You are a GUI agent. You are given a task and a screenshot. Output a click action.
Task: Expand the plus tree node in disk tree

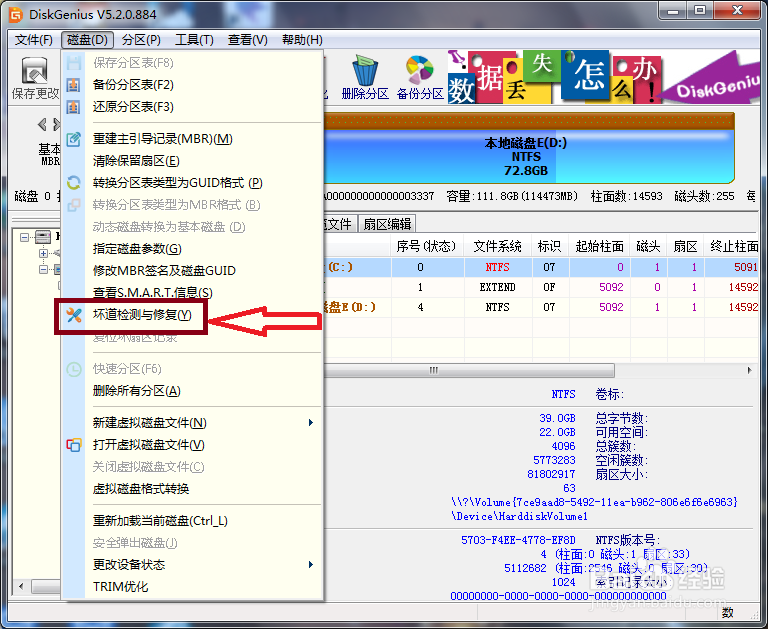(x=44, y=253)
